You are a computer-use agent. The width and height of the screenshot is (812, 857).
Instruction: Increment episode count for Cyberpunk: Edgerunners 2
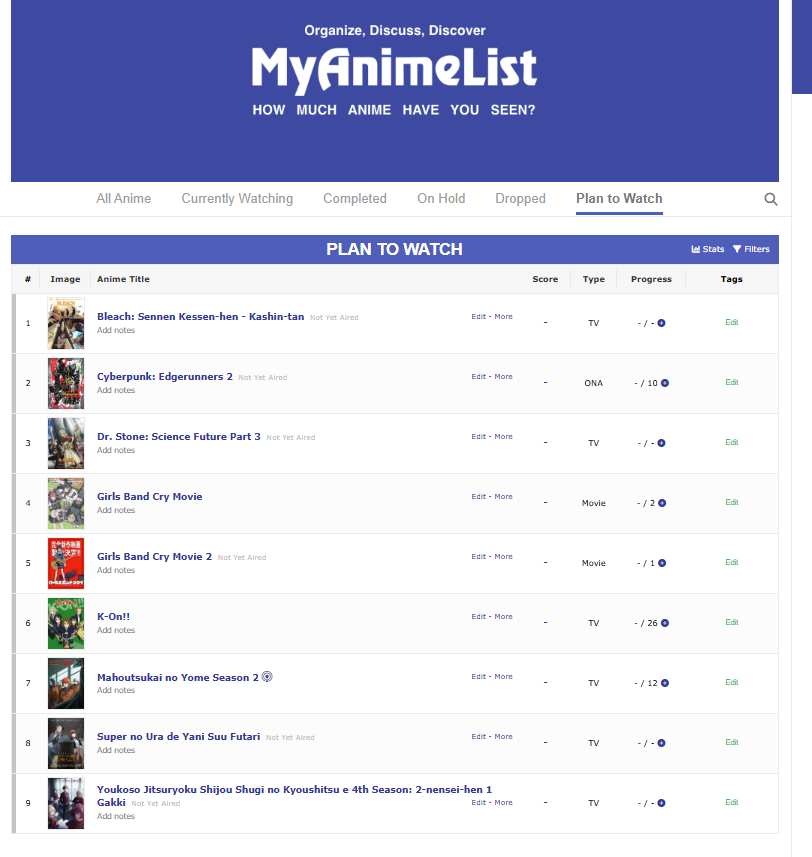[665, 383]
